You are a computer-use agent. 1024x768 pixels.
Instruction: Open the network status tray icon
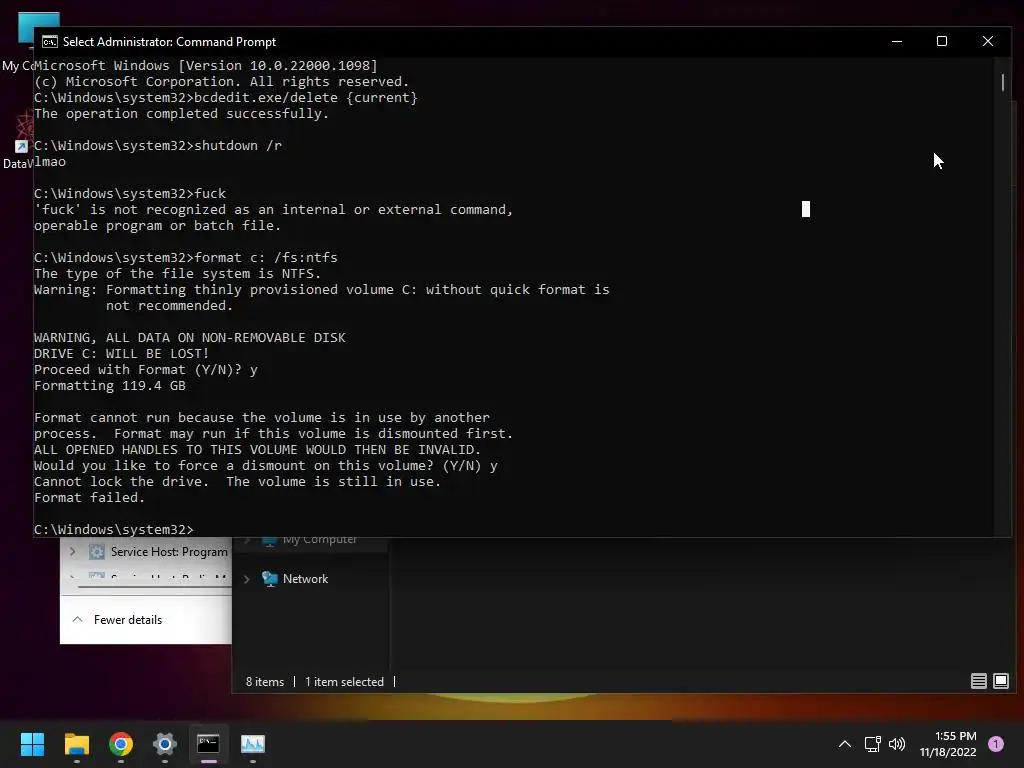coord(872,744)
